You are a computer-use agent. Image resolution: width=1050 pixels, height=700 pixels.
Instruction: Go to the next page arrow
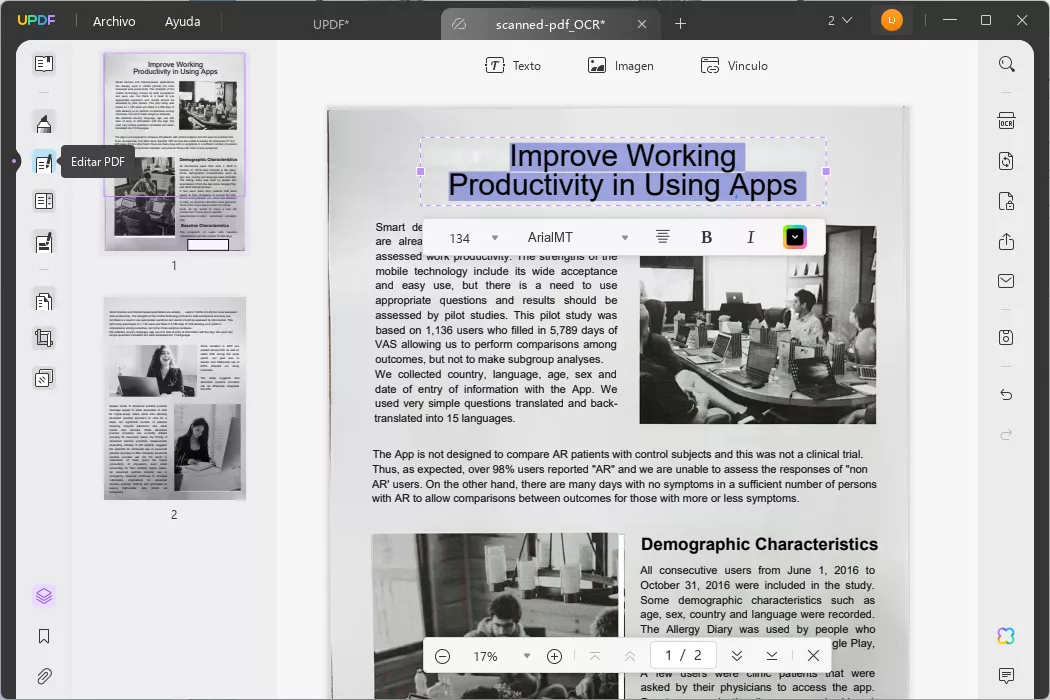[x=737, y=656]
